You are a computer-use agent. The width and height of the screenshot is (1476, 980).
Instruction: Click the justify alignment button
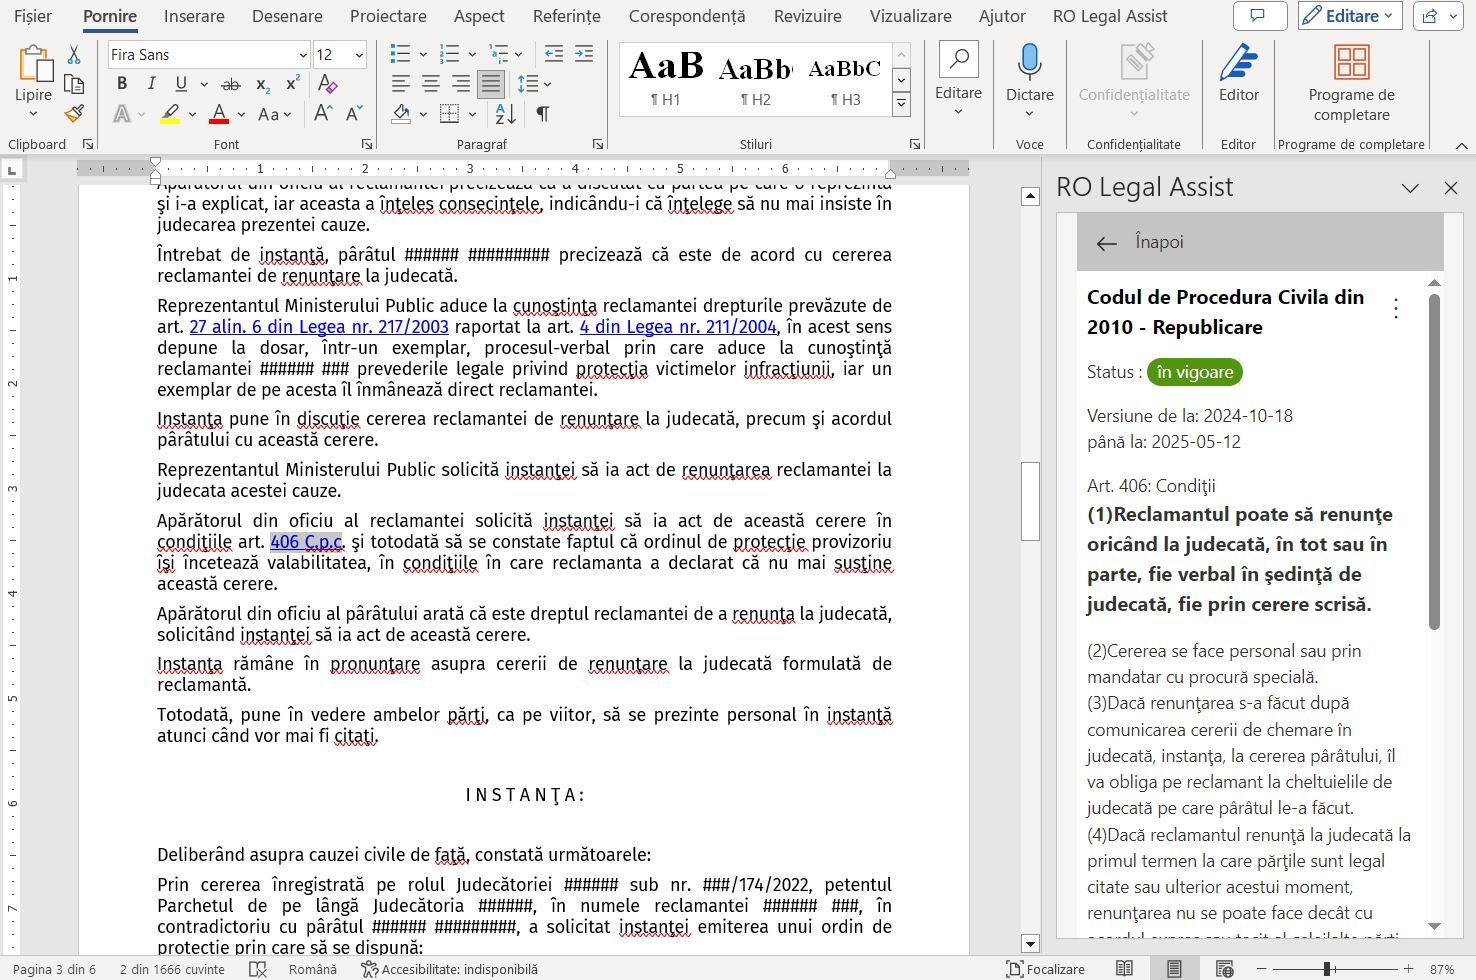pos(491,84)
